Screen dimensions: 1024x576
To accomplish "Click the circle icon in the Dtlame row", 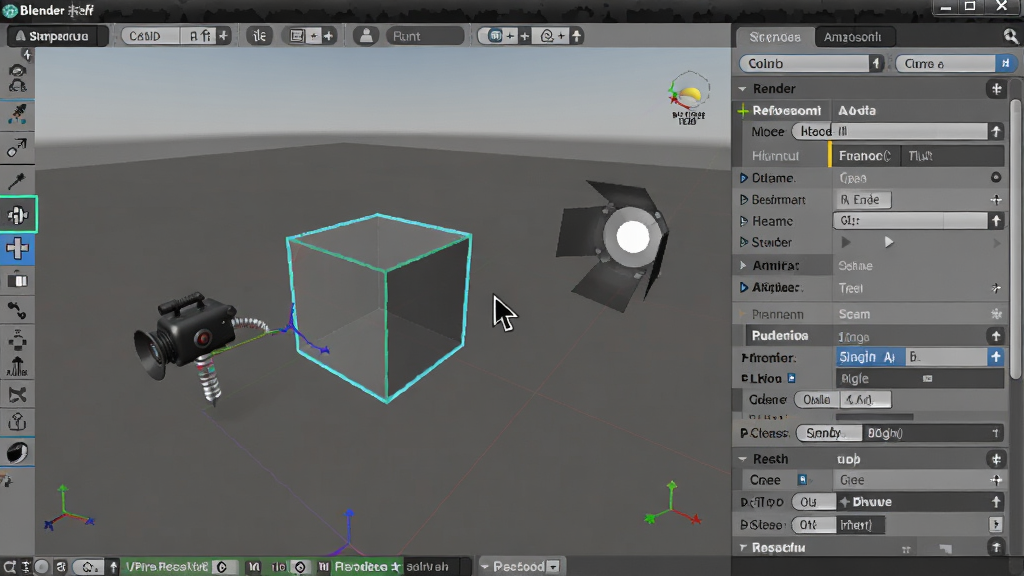I will (x=996, y=178).
